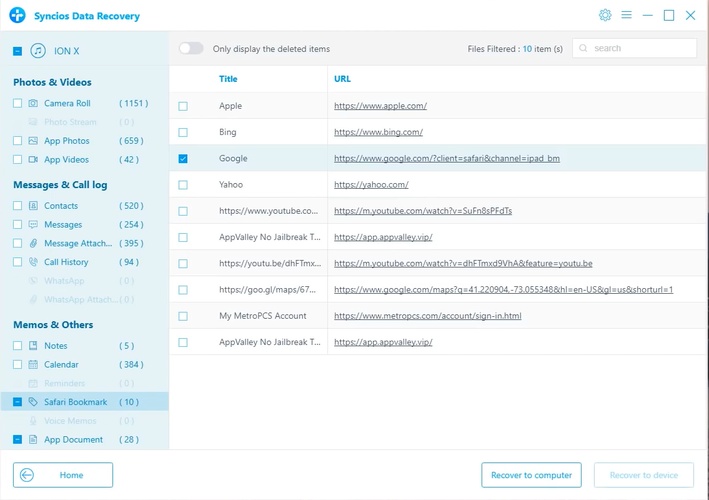
Task: Open youtube watch?v=SuFn8sPFdTs link
Action: [x=423, y=211]
